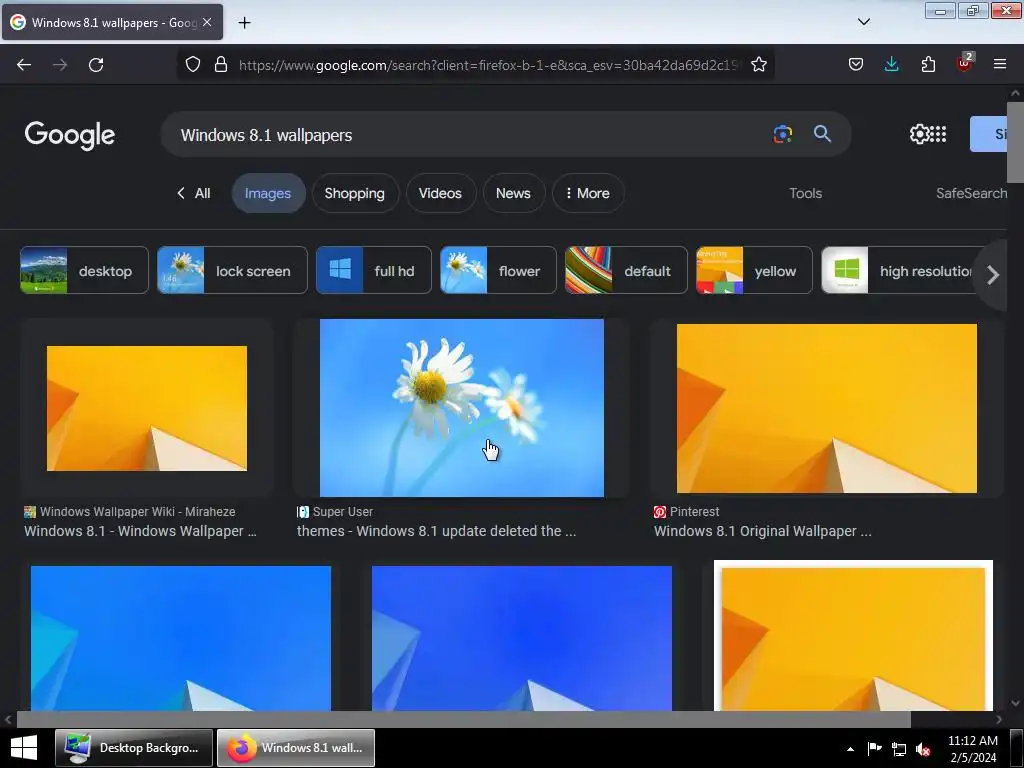Filter results by default chip
Viewport: 1024px width, 768px height.
pos(626,270)
